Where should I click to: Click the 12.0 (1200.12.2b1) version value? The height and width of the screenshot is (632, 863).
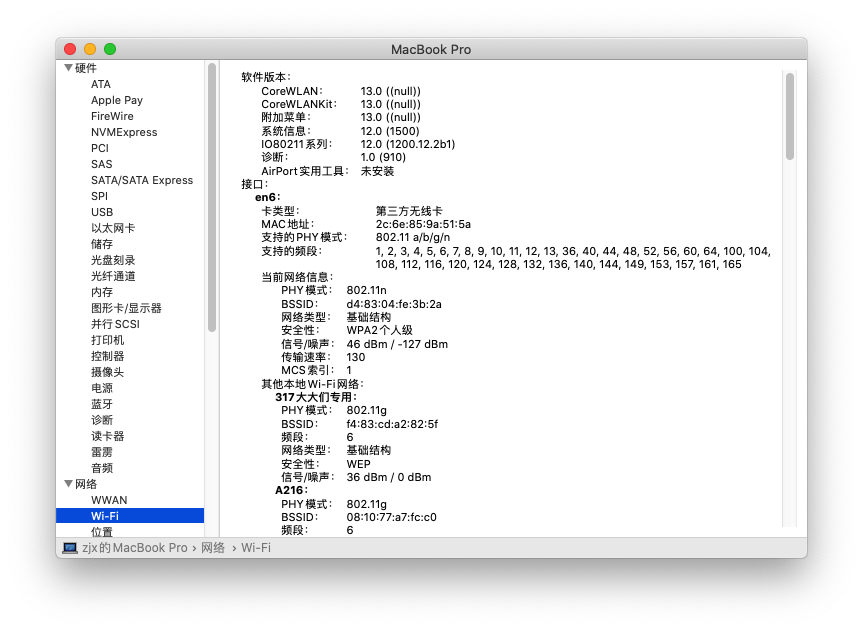click(x=408, y=144)
